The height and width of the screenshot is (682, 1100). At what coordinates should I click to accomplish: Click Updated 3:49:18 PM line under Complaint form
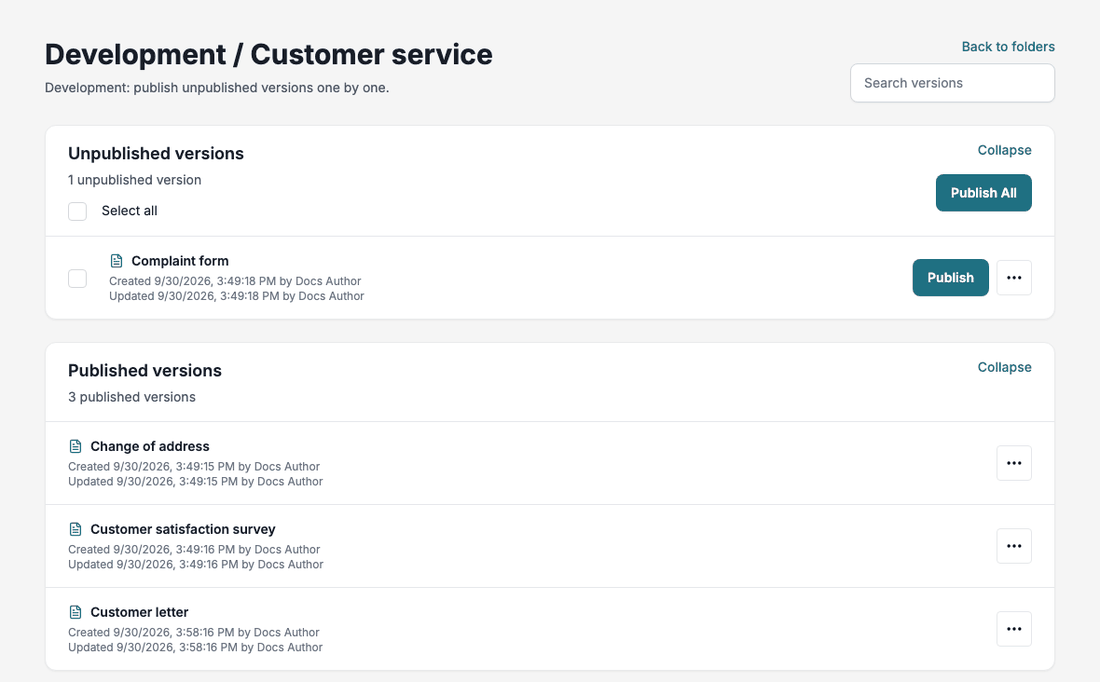(x=236, y=296)
